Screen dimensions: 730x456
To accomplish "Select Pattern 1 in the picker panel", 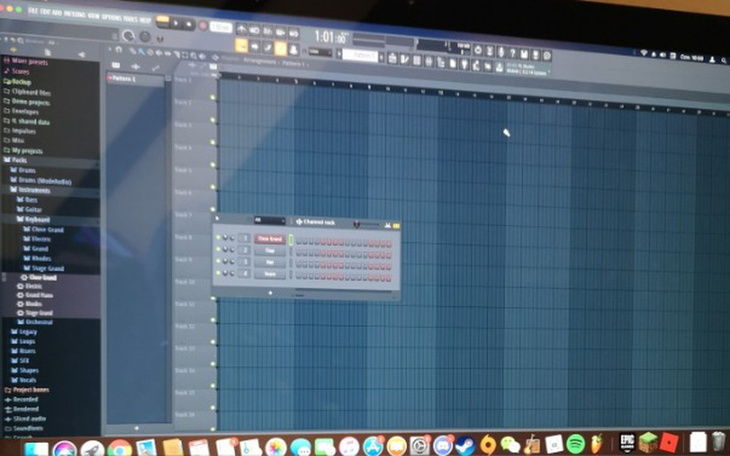I will [x=135, y=80].
